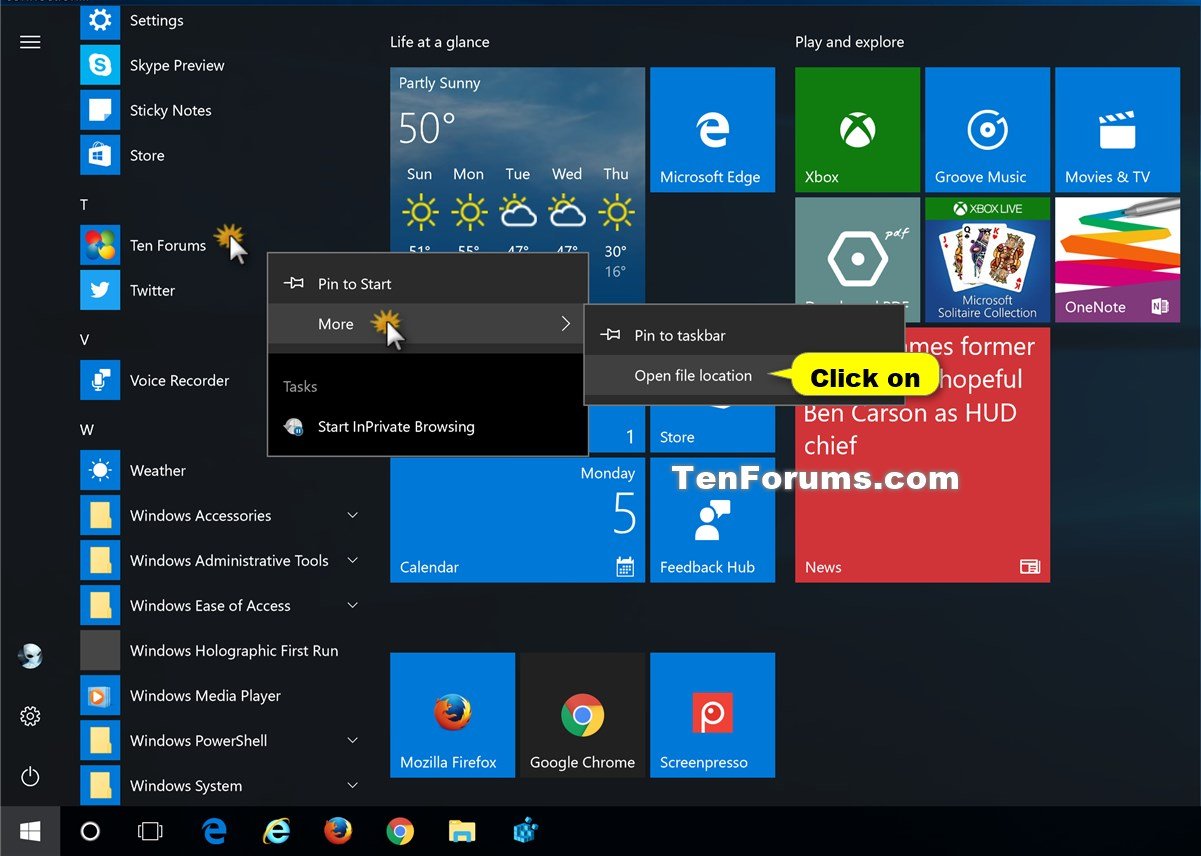Open the Weather live tile

pyautogui.click(x=517, y=160)
